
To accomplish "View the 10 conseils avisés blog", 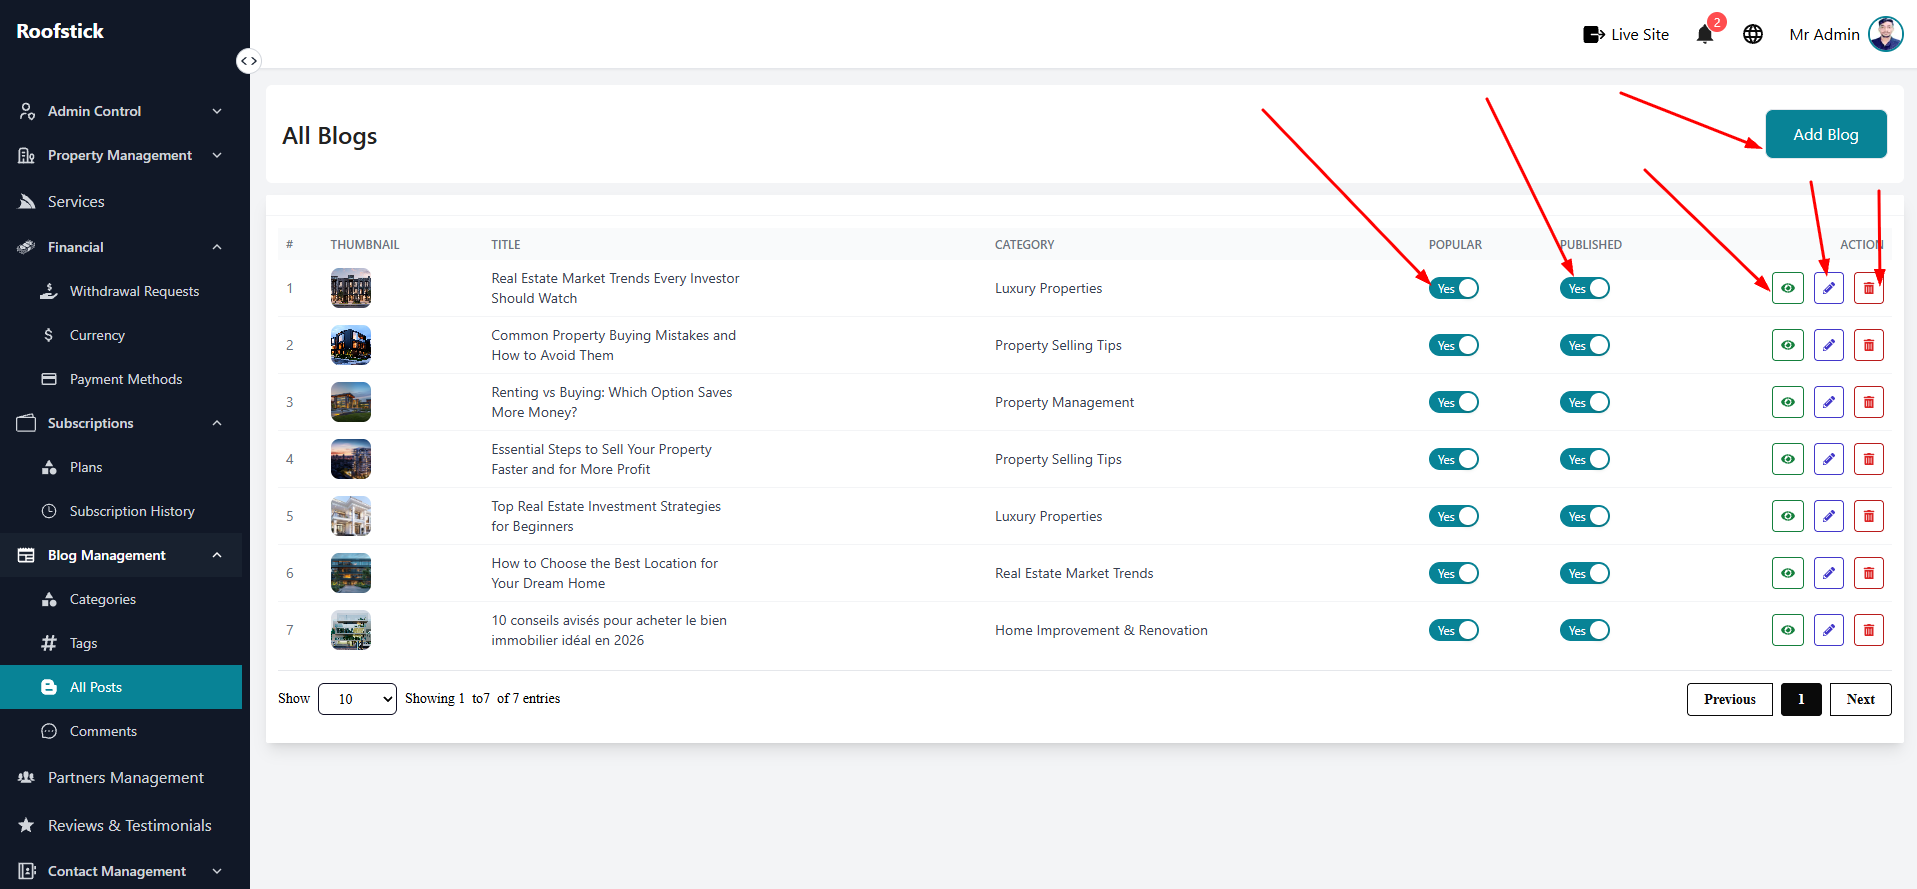I will [1788, 630].
